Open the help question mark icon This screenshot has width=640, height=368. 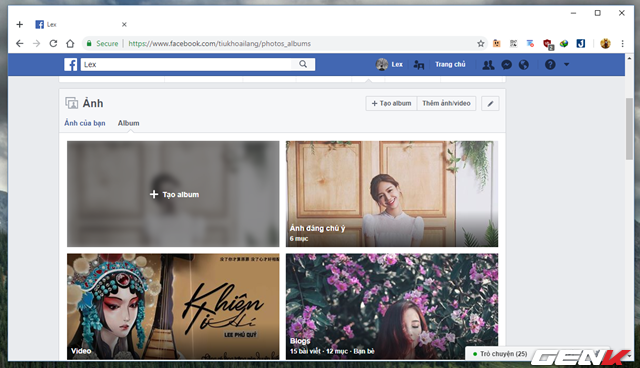550,64
